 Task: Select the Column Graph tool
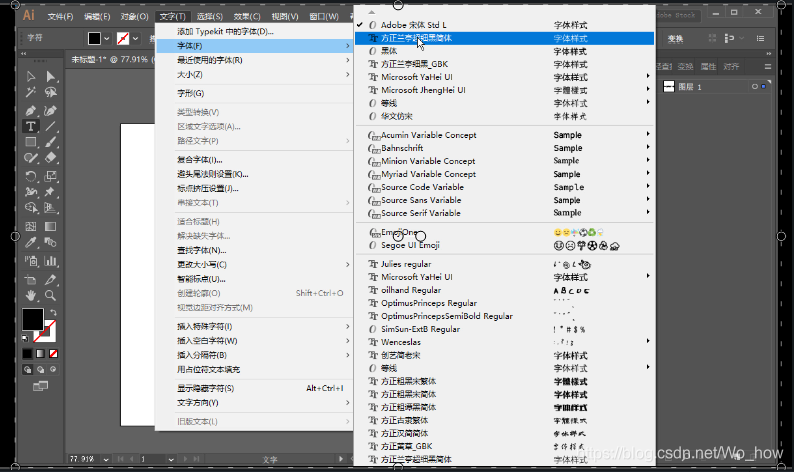[x=51, y=261]
